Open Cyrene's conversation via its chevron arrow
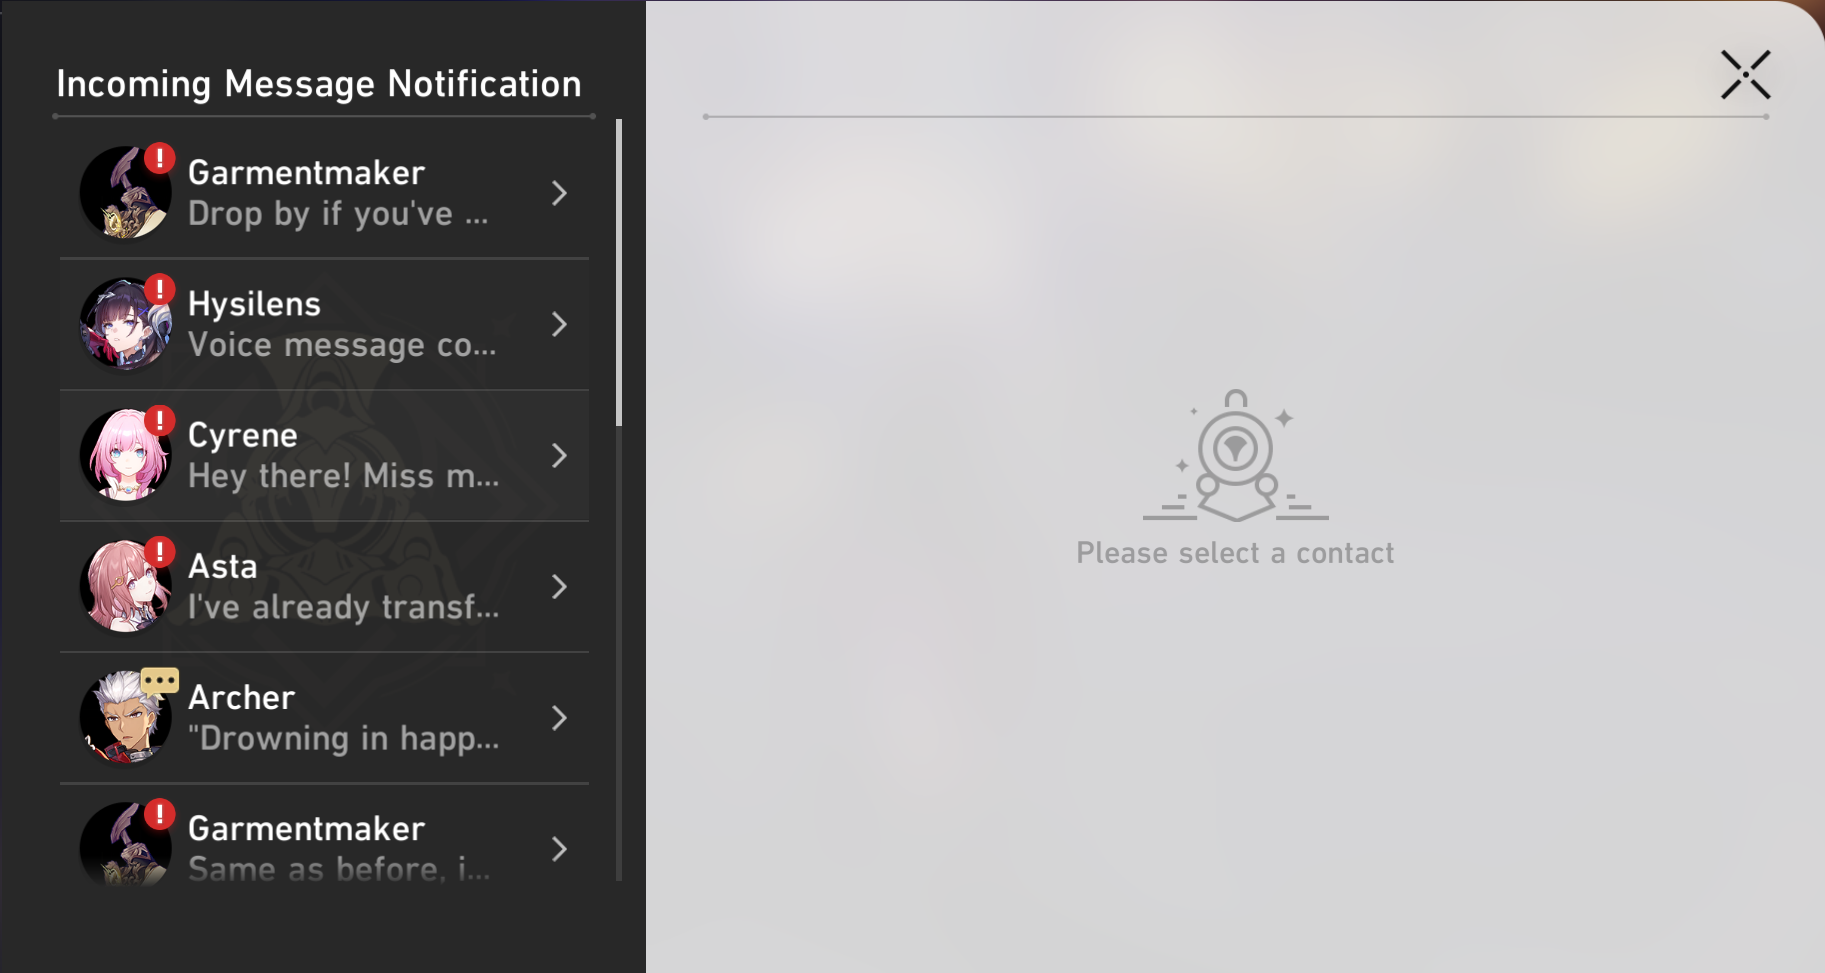 560,455
